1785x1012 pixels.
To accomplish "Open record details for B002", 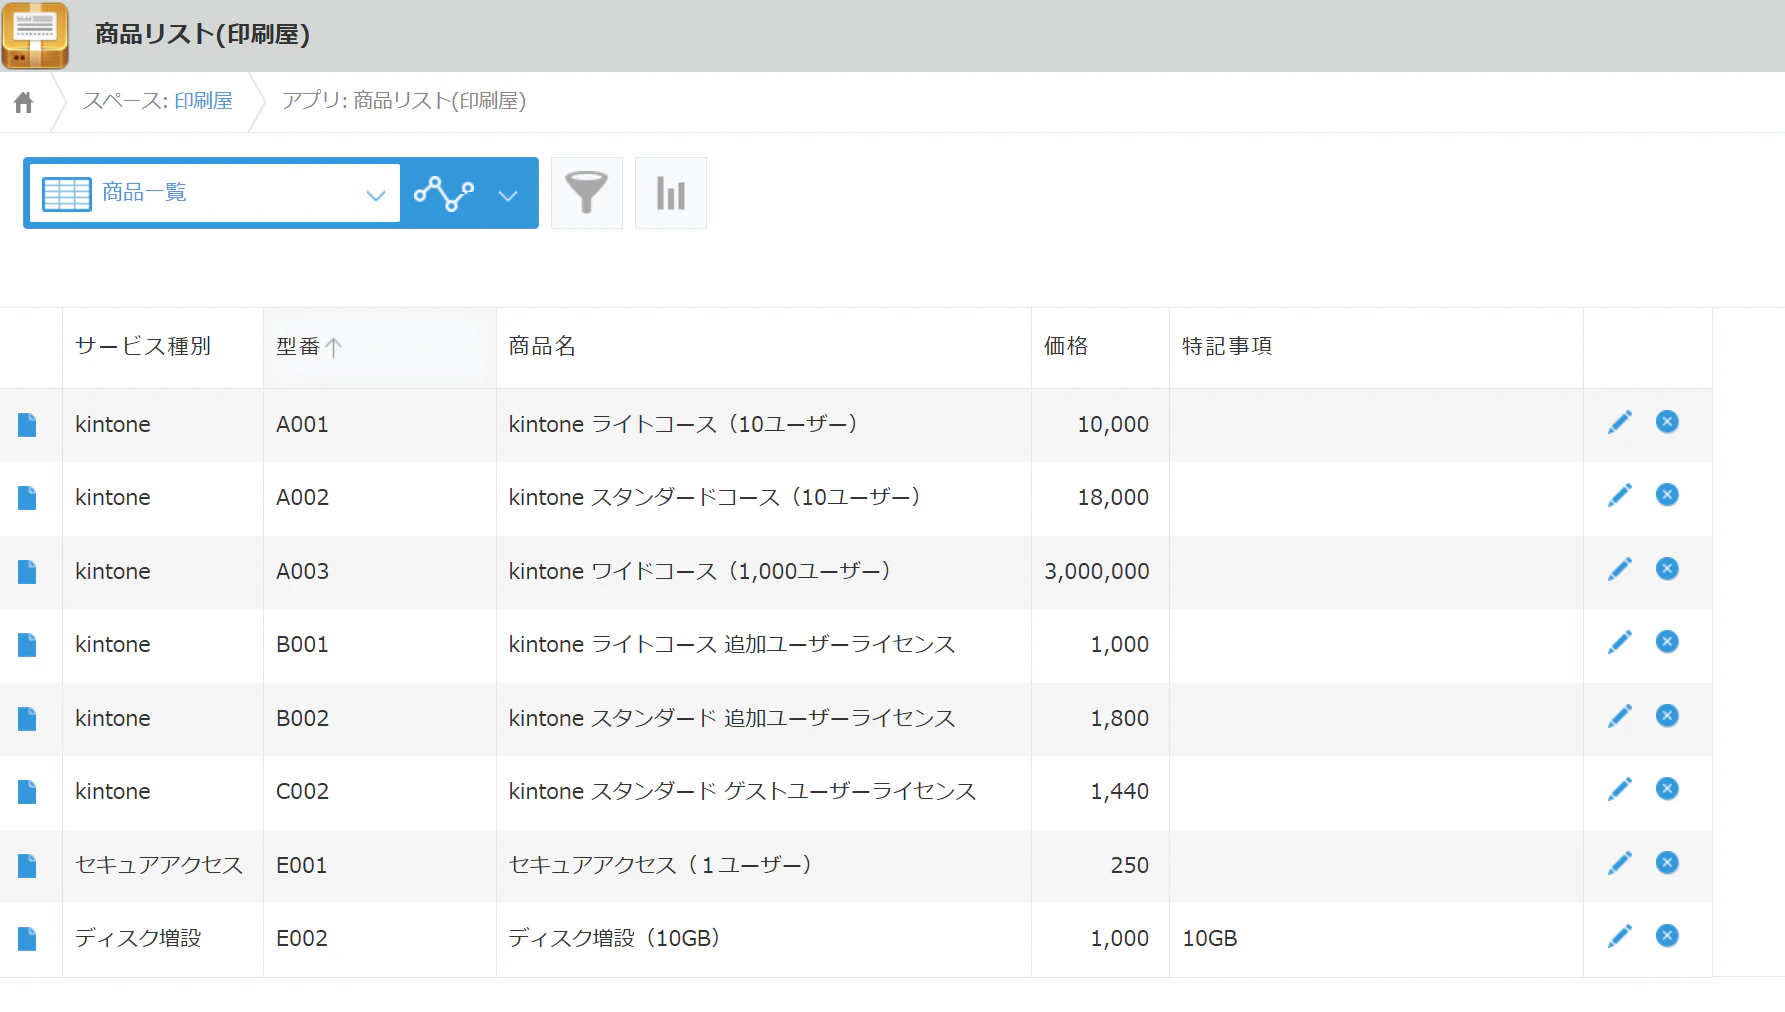I will [x=27, y=719].
